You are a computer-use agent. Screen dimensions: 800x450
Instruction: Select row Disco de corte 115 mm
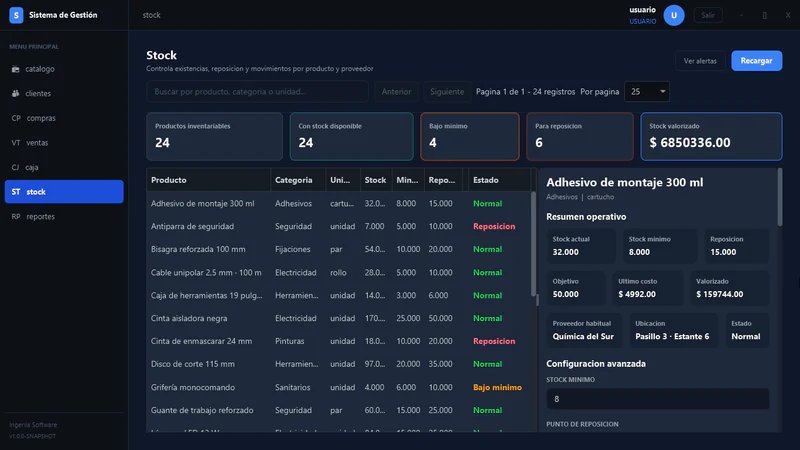click(x=339, y=364)
